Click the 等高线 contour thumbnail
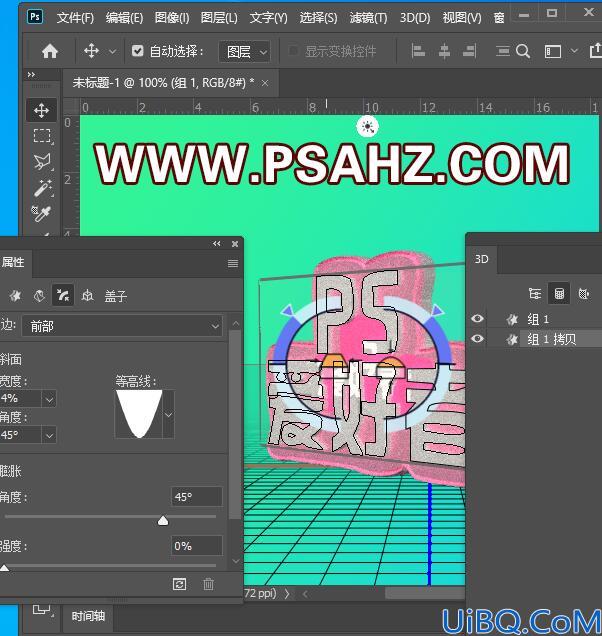The image size is (602, 636). click(139, 415)
